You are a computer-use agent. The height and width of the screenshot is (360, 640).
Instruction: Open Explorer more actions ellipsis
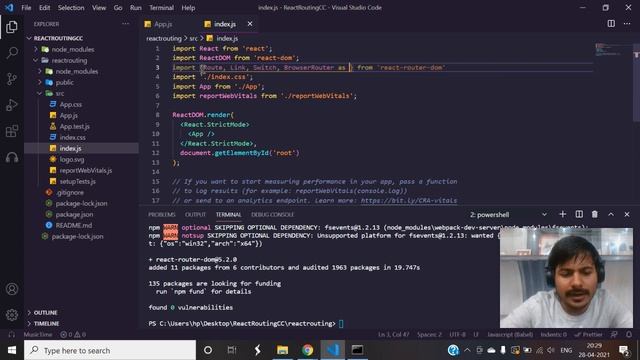click(x=125, y=24)
